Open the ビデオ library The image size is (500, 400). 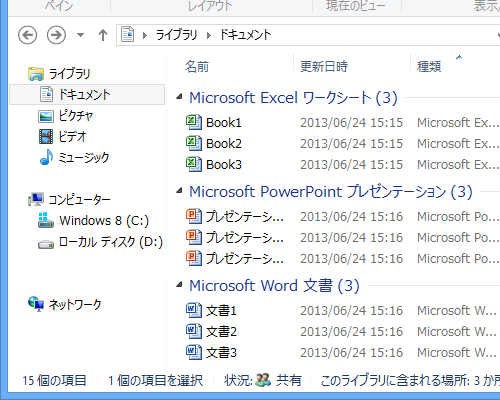click(x=72, y=136)
